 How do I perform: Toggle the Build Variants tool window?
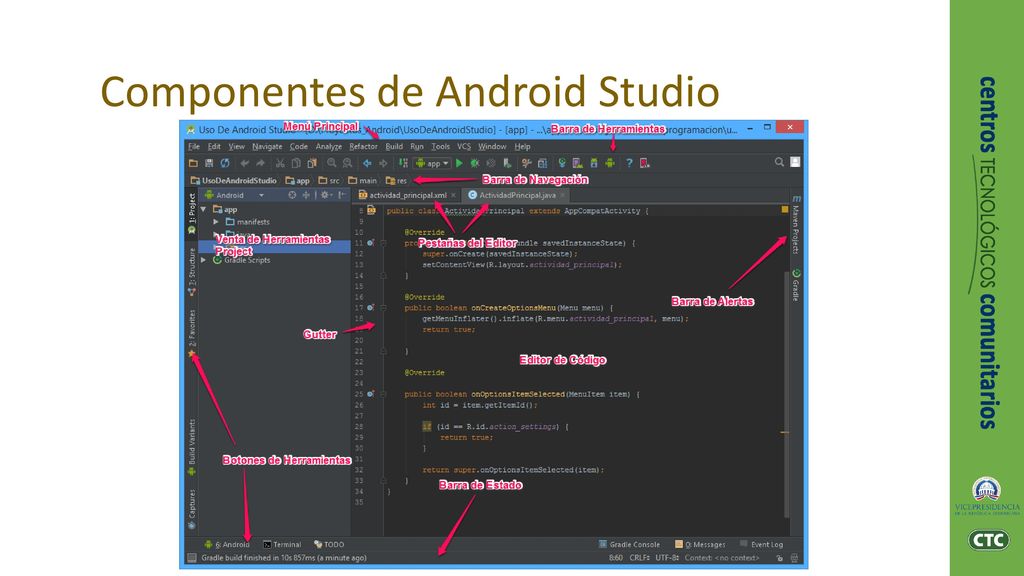point(191,447)
